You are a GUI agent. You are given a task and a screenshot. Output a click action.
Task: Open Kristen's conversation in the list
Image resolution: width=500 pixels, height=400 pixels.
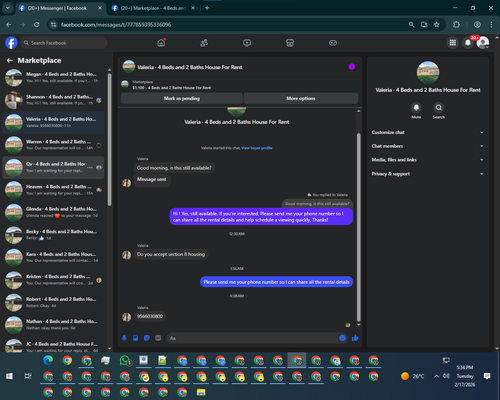(x=53, y=280)
